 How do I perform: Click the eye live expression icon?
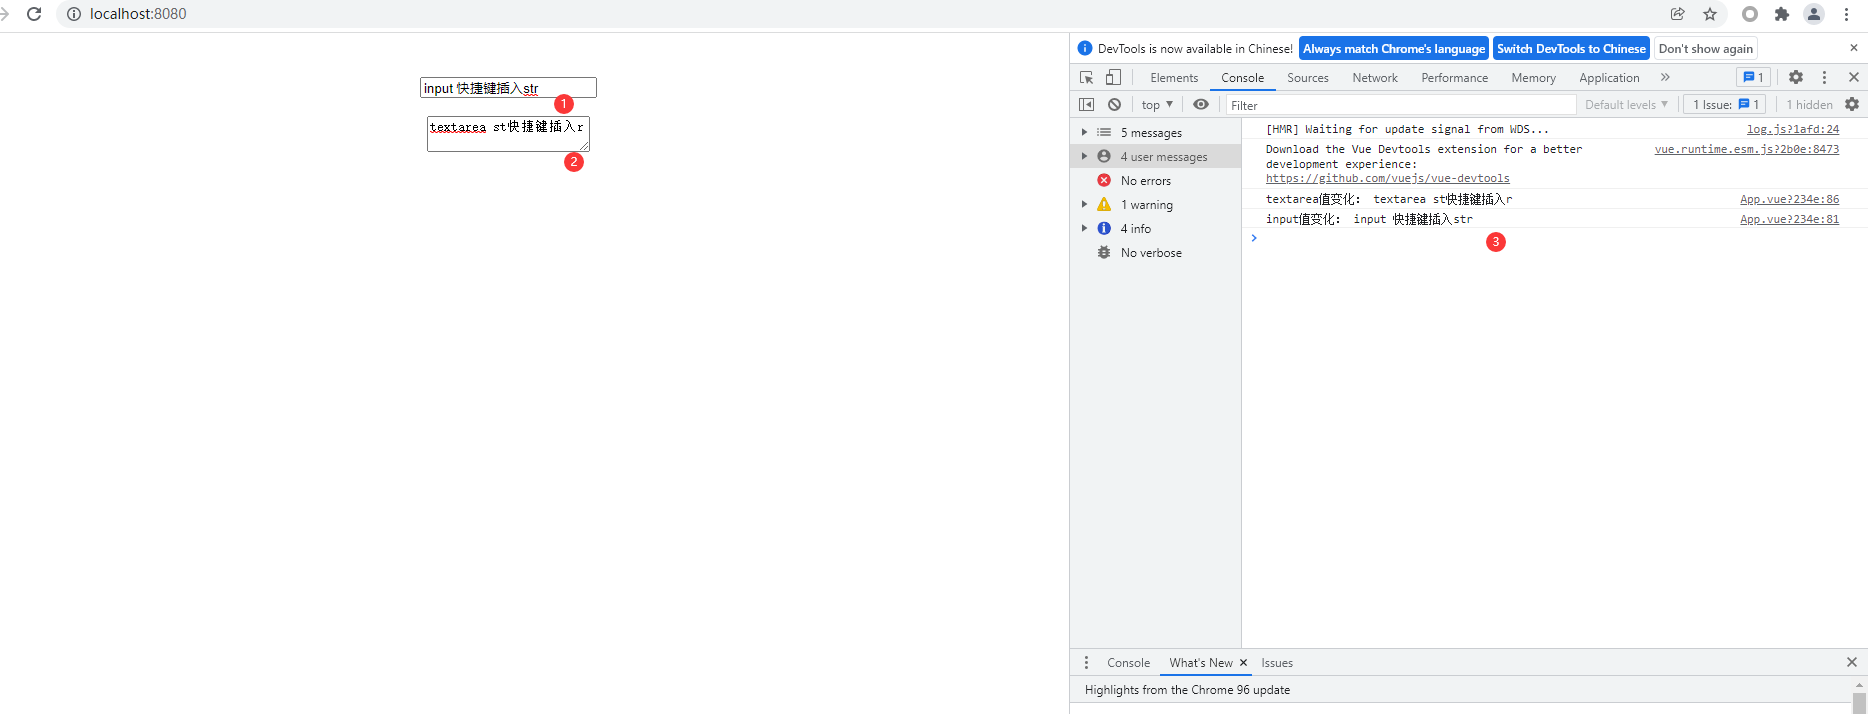click(1201, 104)
